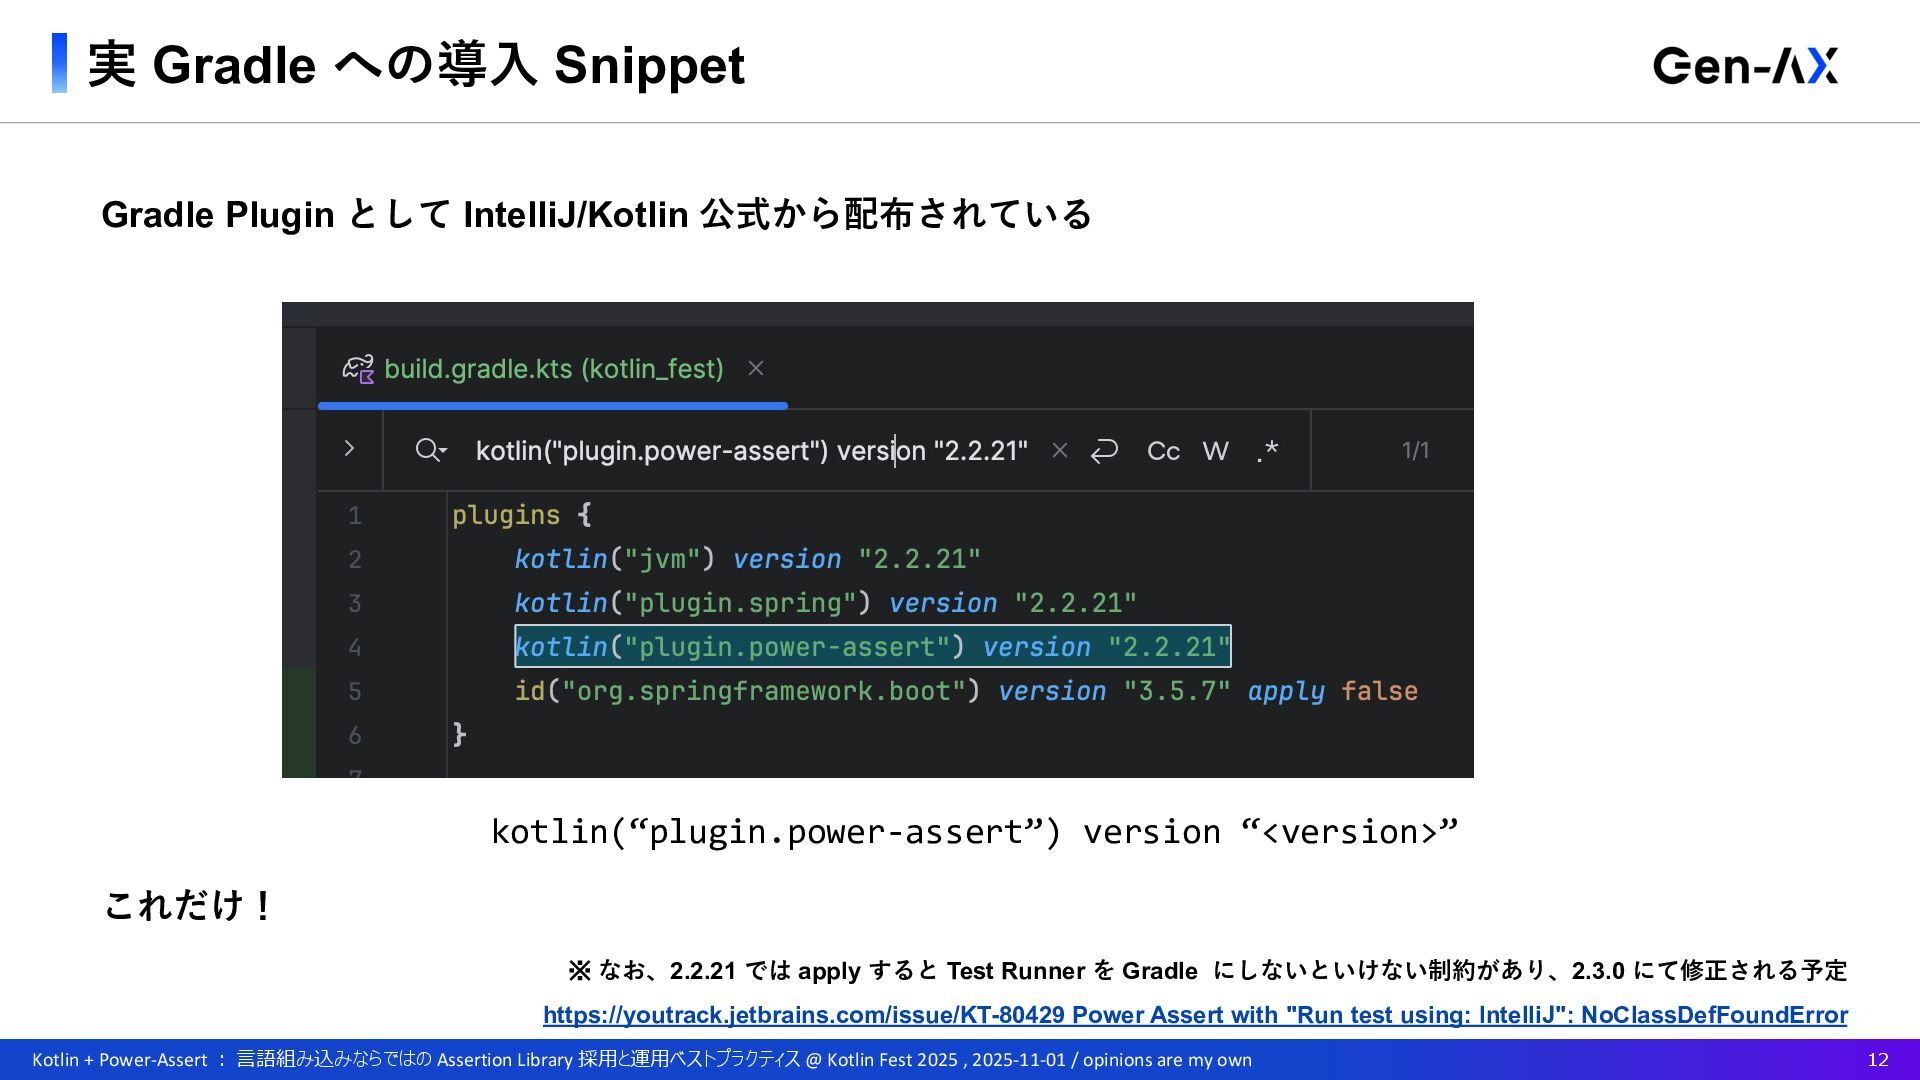
Task: Close the build.gradle.kts editor tab
Action: 756,369
